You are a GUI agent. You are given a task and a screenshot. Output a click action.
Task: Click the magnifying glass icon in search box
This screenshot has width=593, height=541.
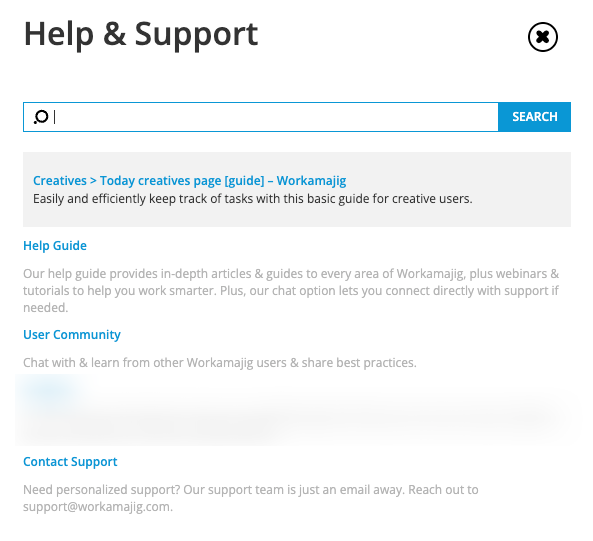(41, 117)
